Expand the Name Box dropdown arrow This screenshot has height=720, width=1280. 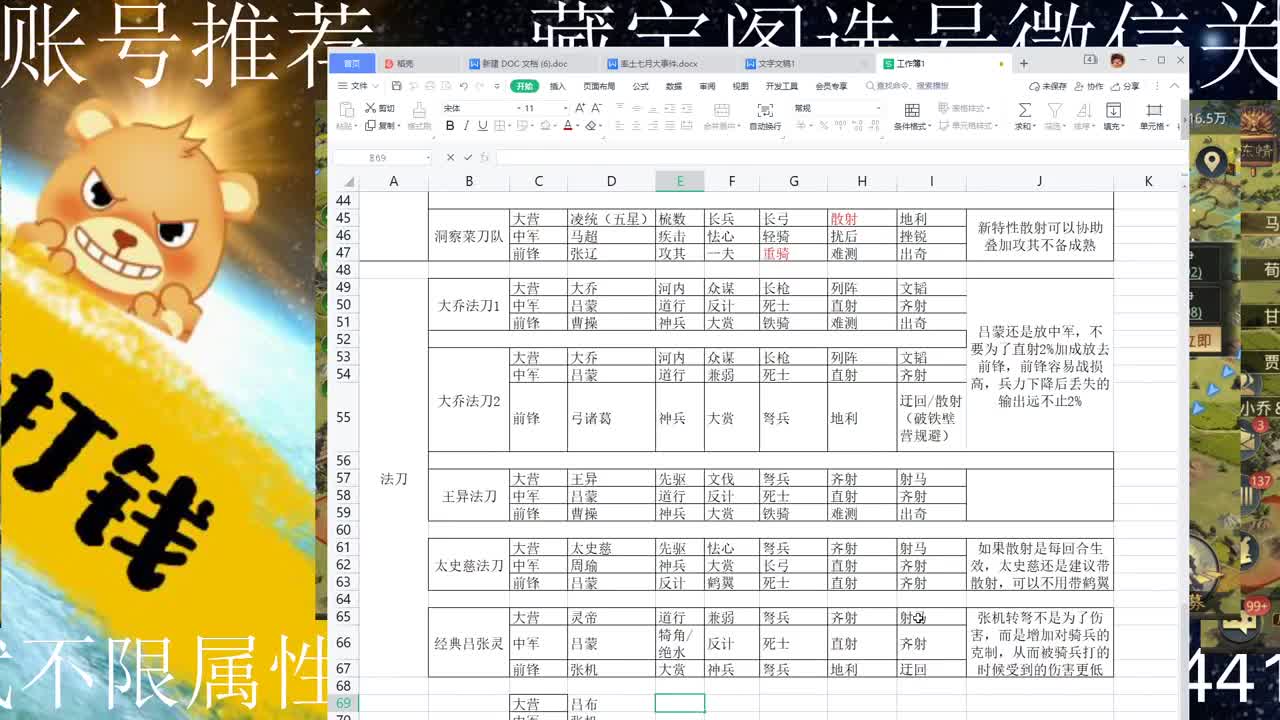click(x=428, y=158)
